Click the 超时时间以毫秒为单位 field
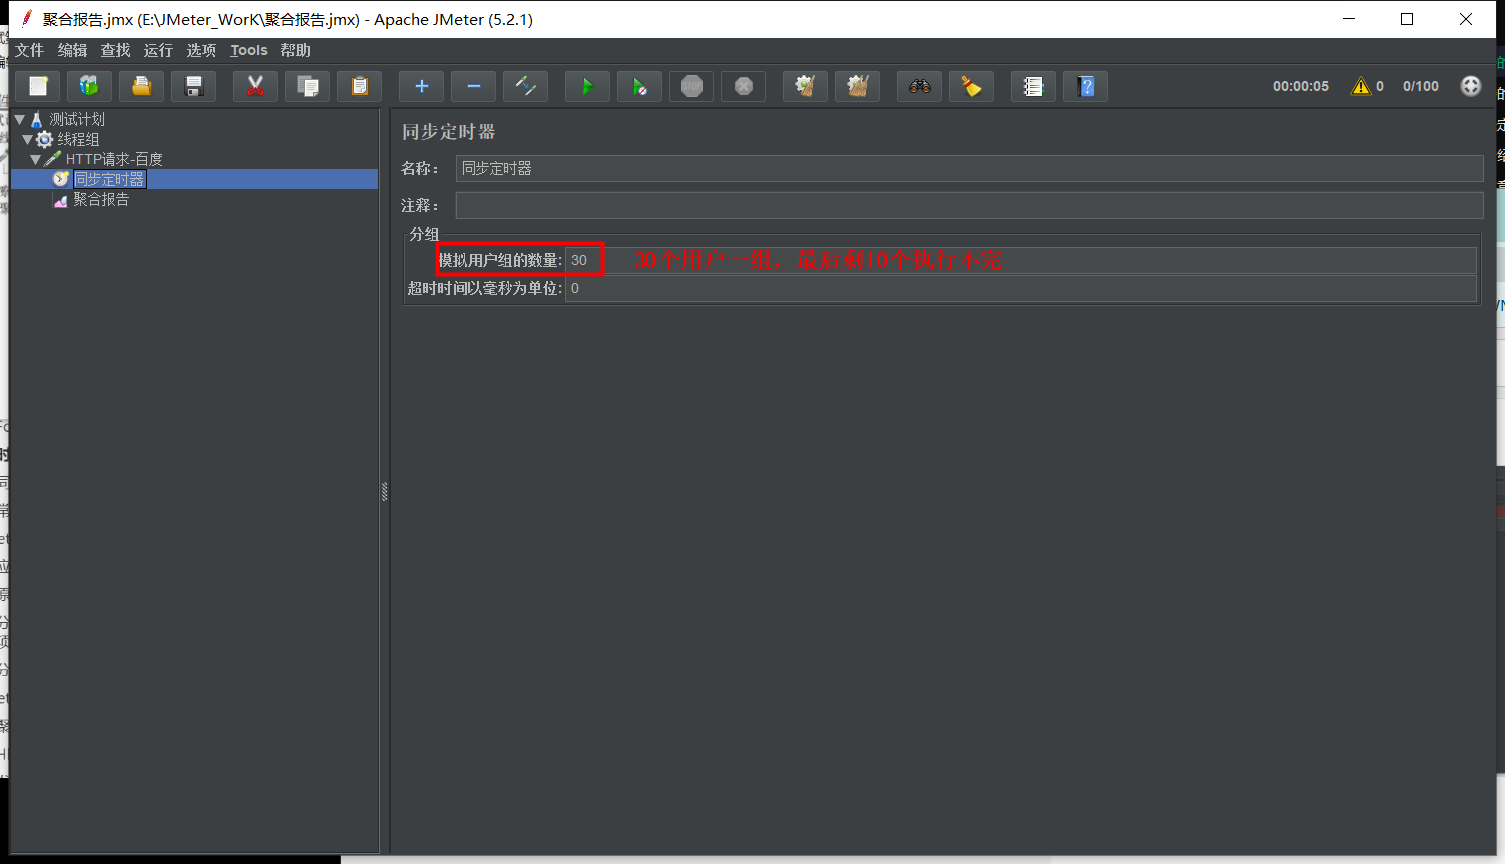1505x864 pixels. click(x=1021, y=288)
